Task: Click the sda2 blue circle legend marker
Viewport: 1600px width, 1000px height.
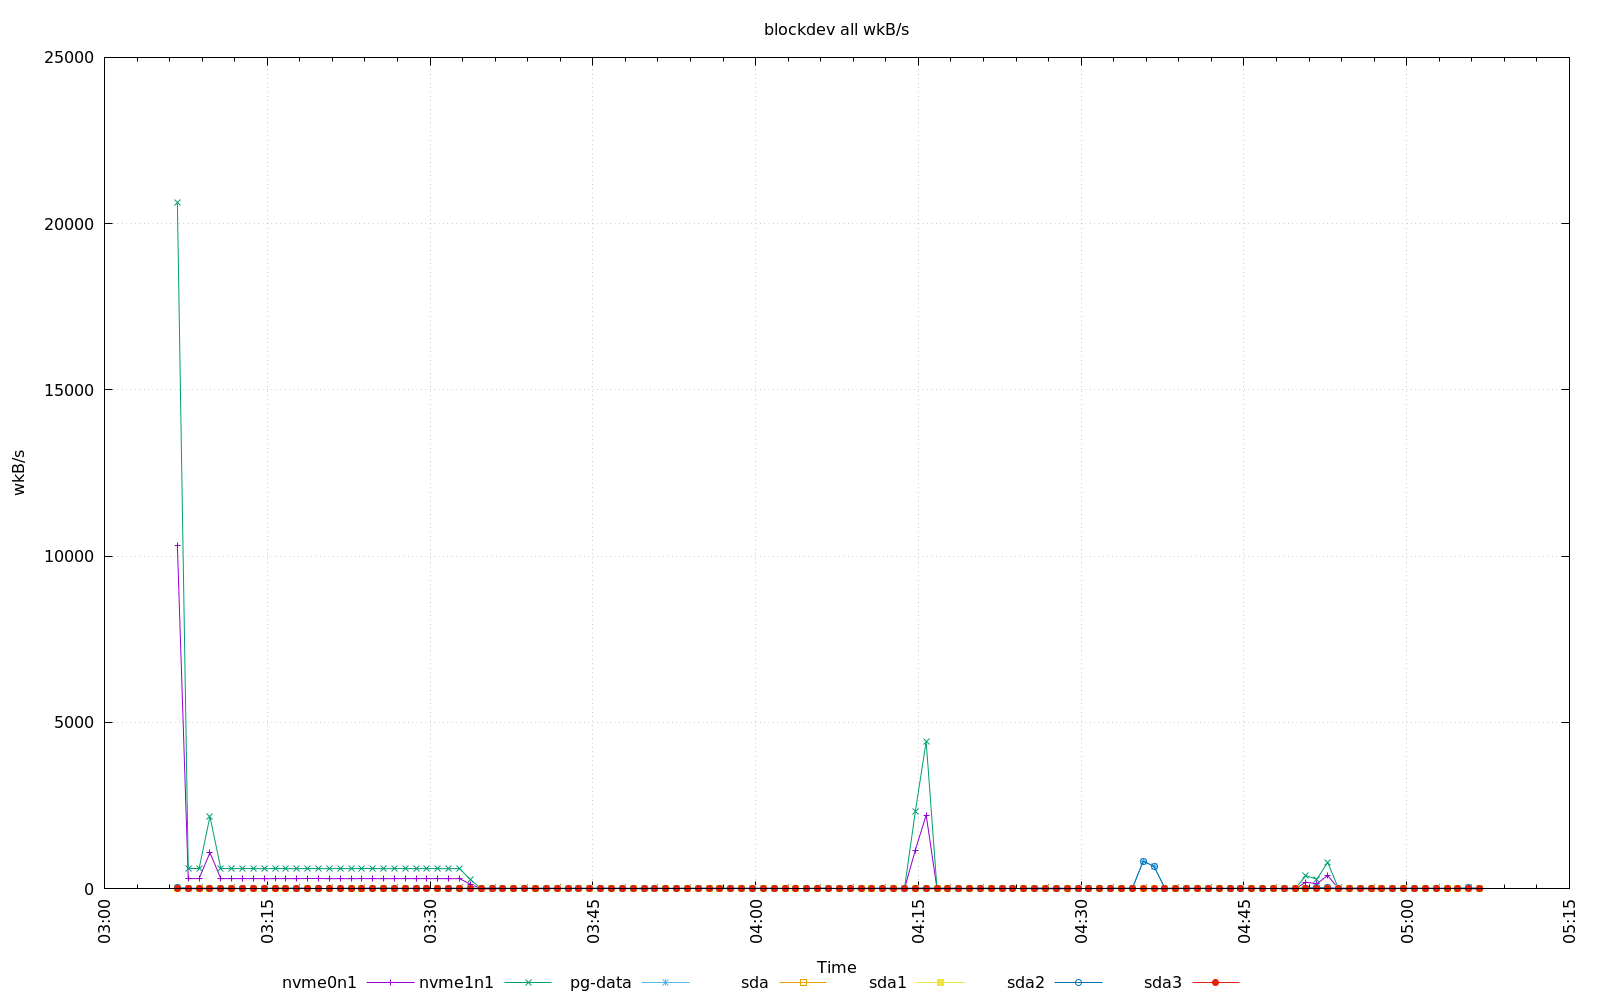Action: pyautogui.click(x=1078, y=983)
